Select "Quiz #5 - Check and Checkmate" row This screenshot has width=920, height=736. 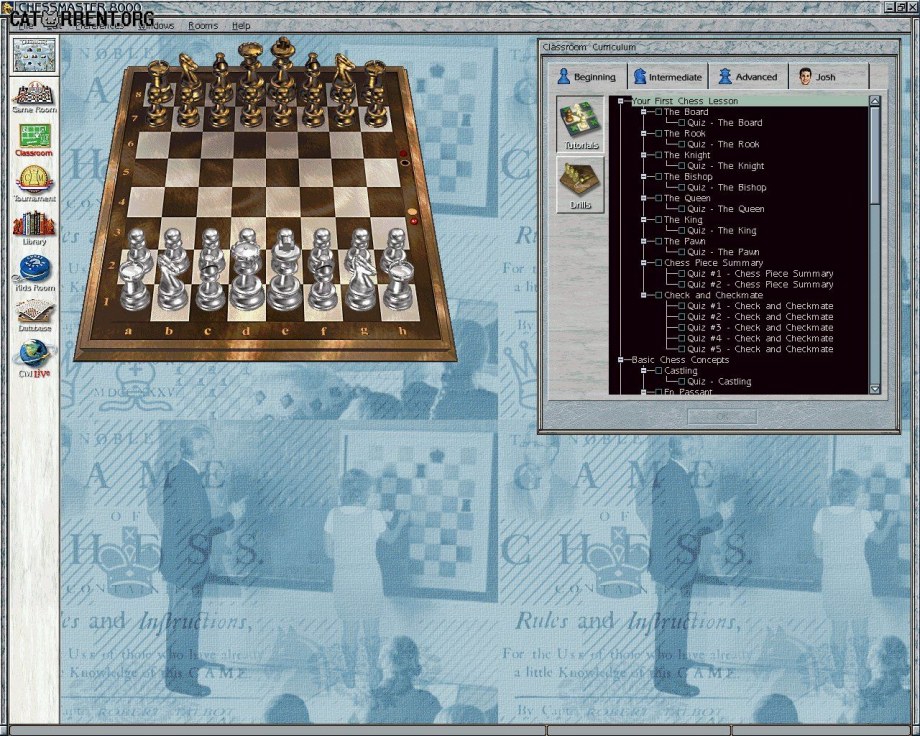pos(760,349)
